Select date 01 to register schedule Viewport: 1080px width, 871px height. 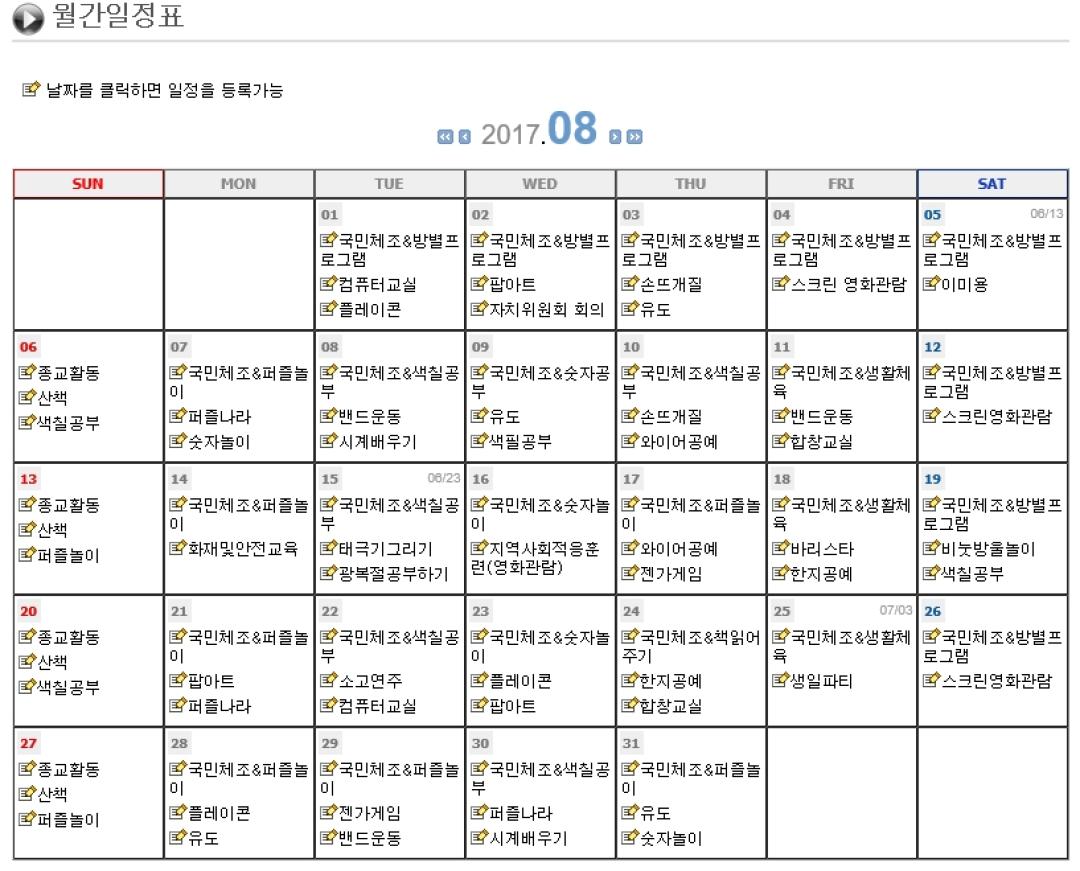329,214
